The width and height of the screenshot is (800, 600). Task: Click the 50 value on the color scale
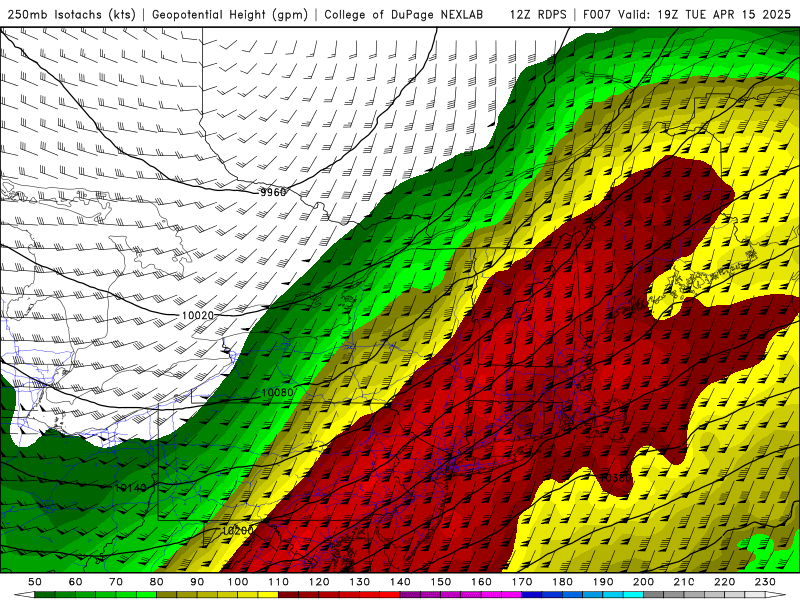pyautogui.click(x=35, y=582)
